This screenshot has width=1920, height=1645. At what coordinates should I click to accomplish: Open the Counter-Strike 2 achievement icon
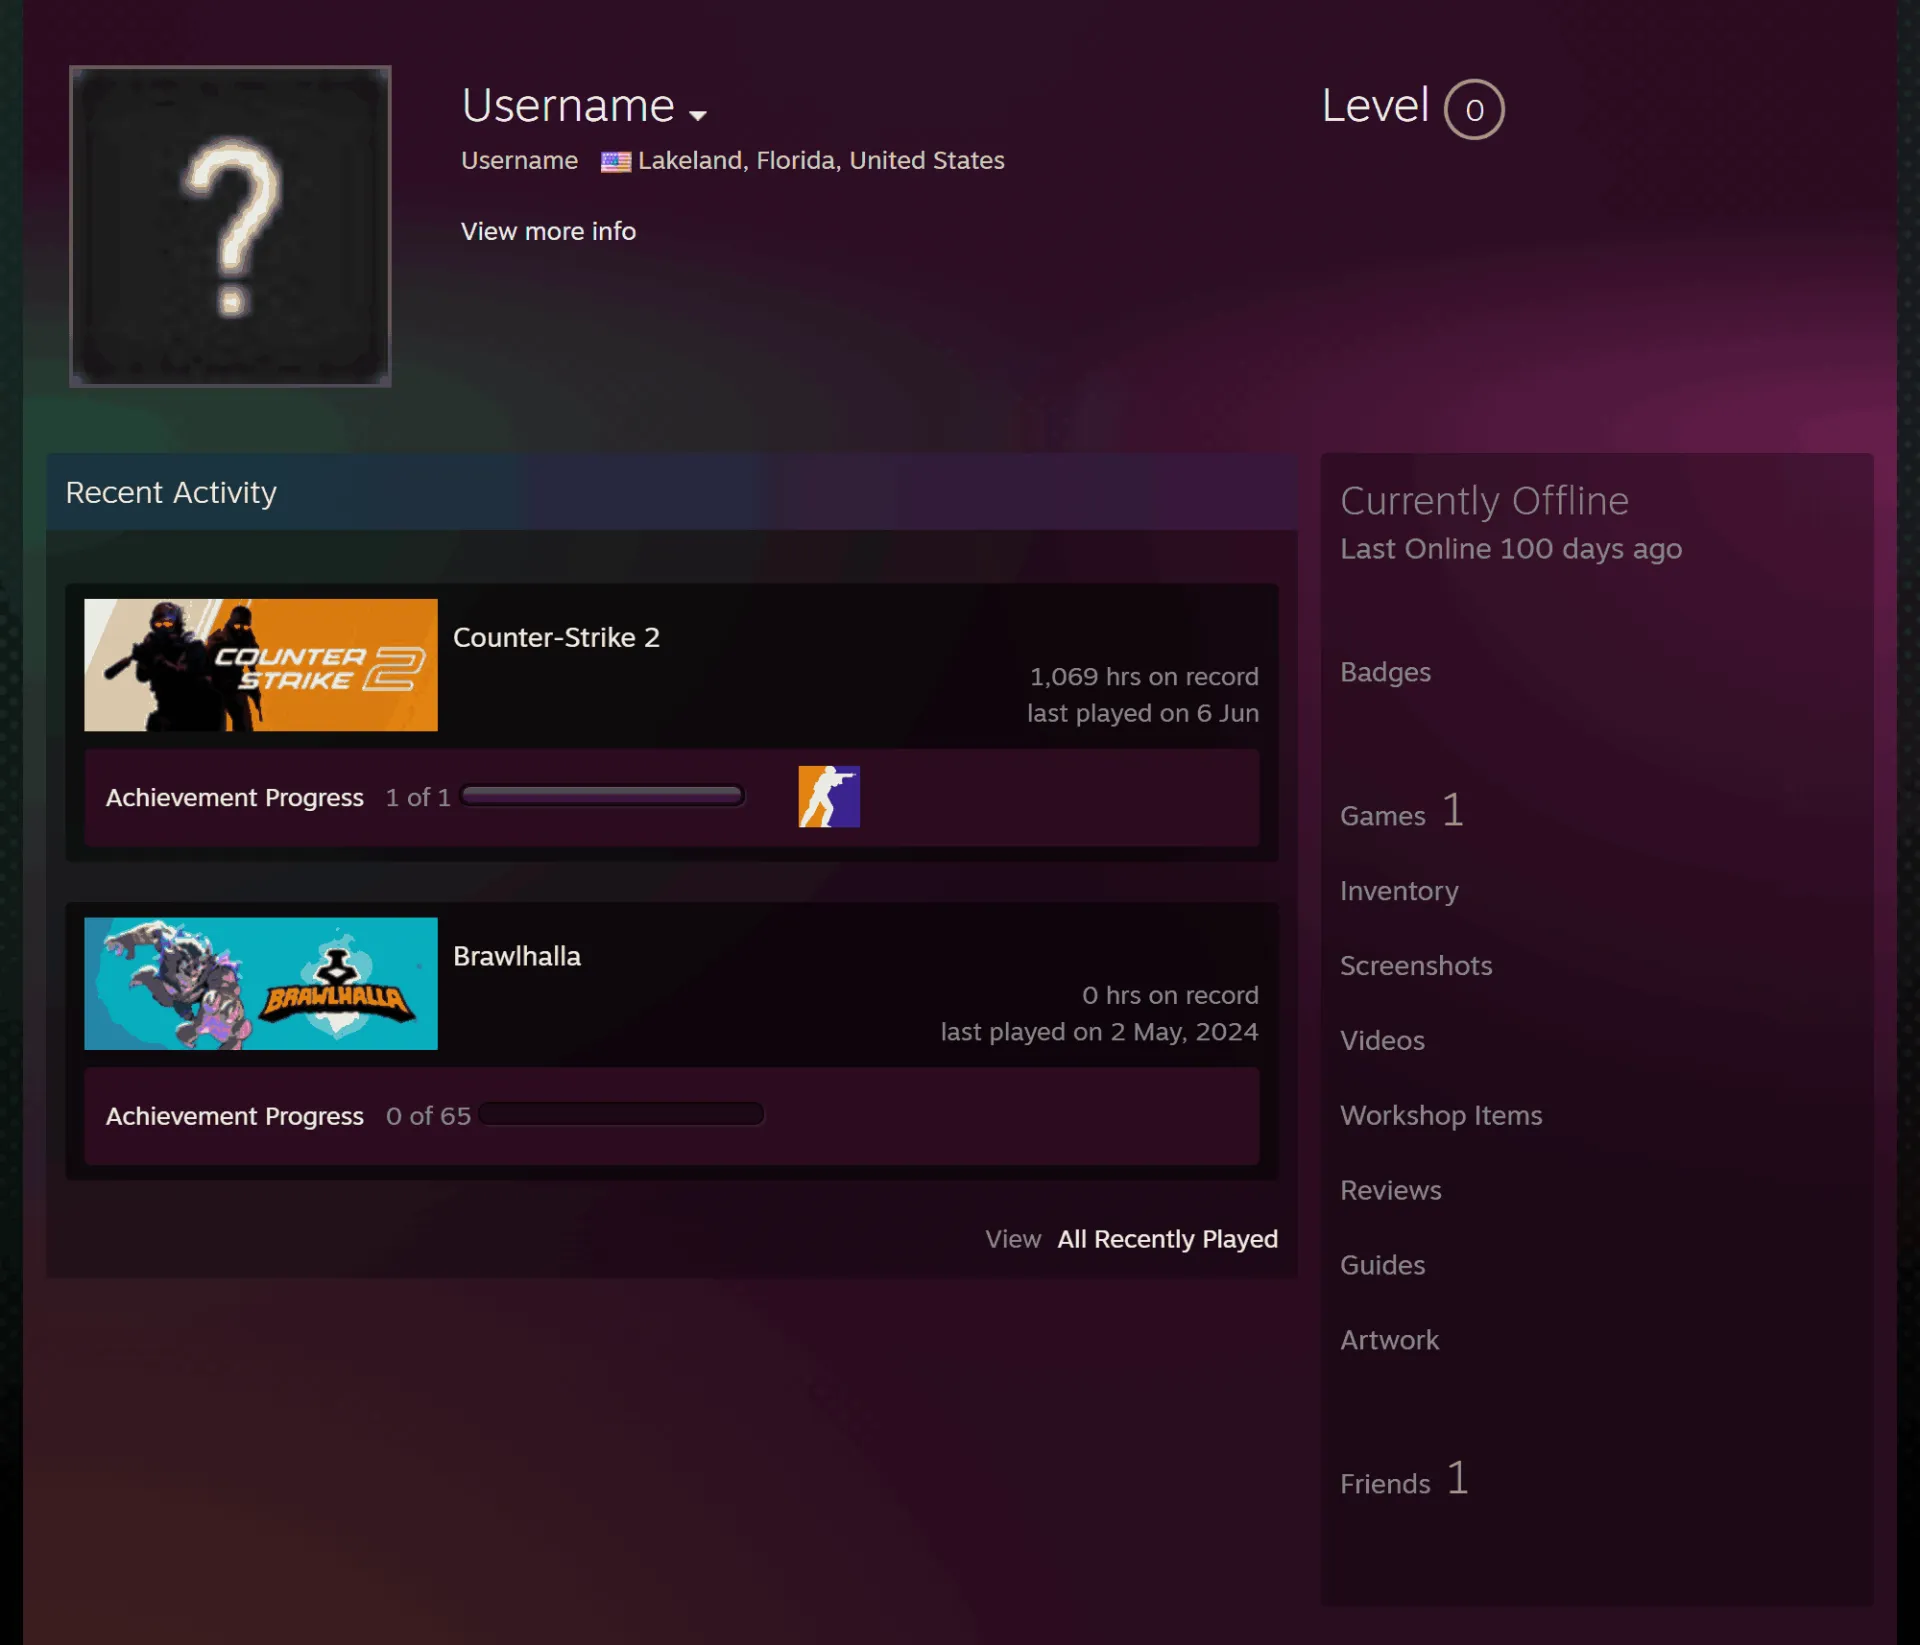click(x=829, y=796)
